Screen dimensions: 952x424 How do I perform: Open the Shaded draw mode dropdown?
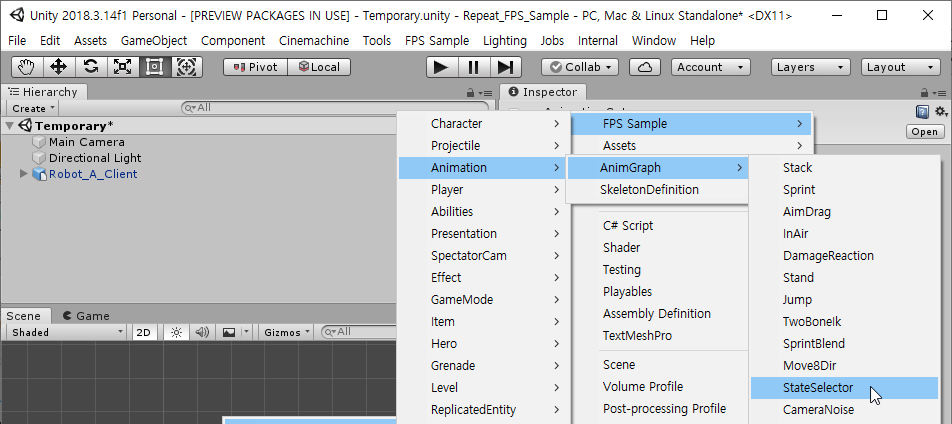click(x=67, y=332)
